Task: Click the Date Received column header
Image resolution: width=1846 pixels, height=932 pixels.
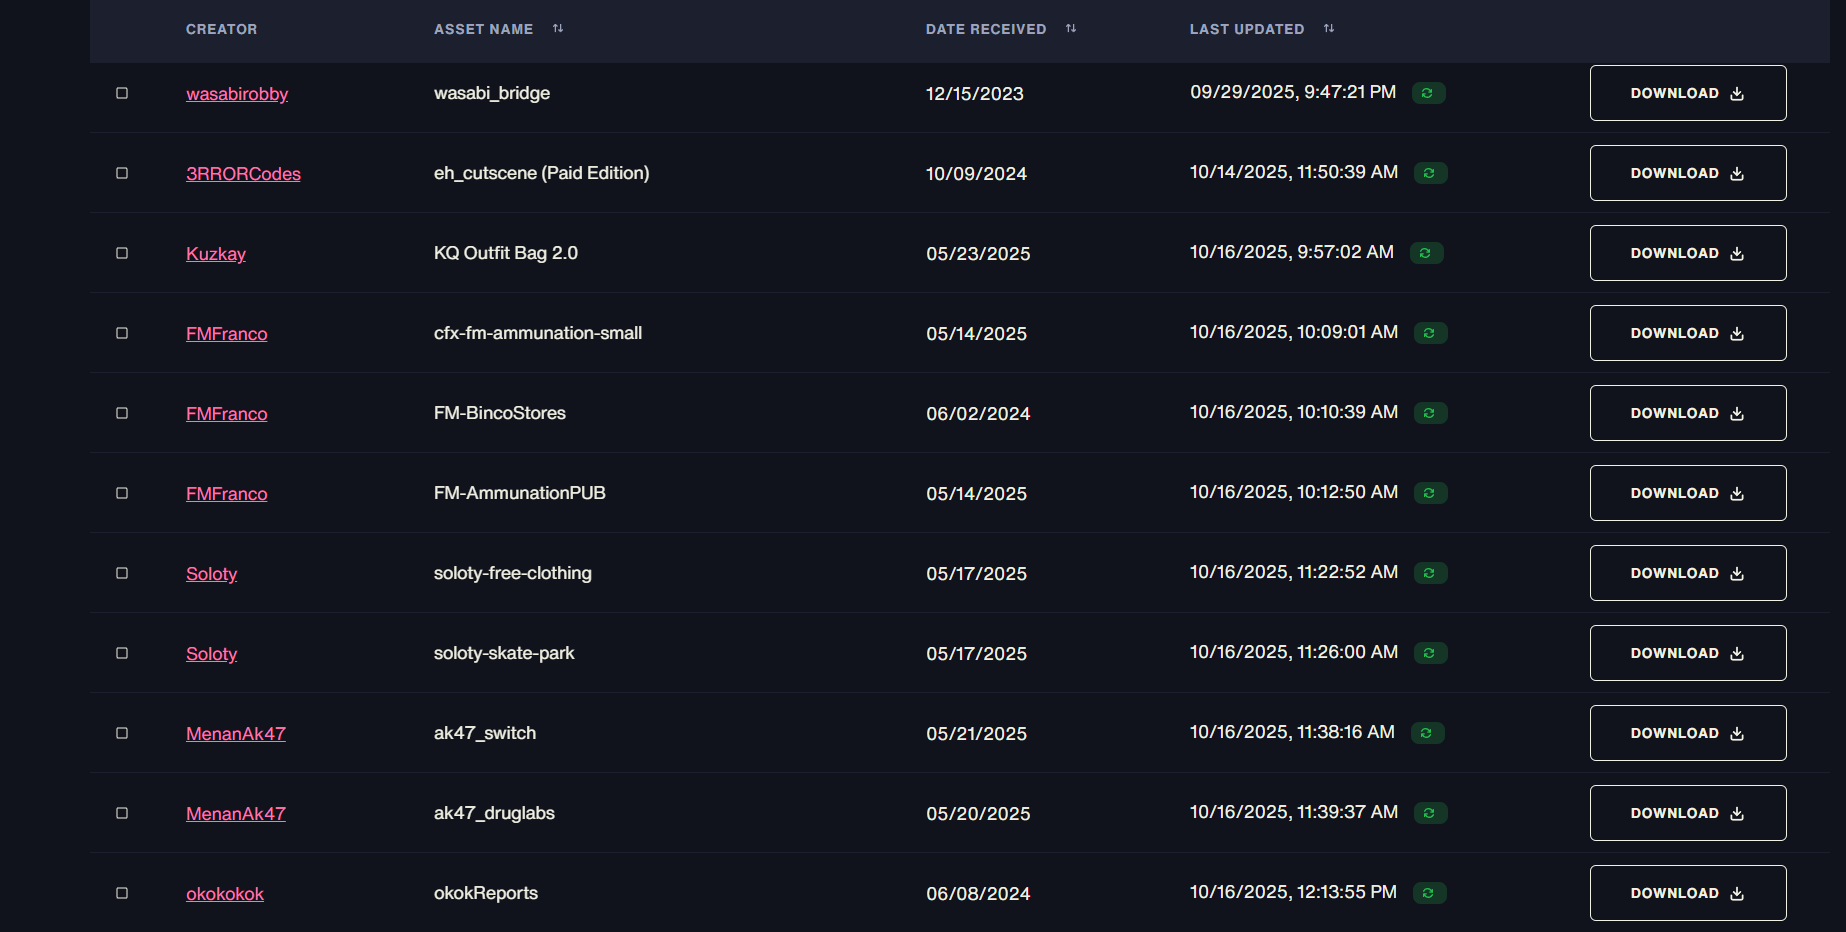Action: click(x=986, y=29)
